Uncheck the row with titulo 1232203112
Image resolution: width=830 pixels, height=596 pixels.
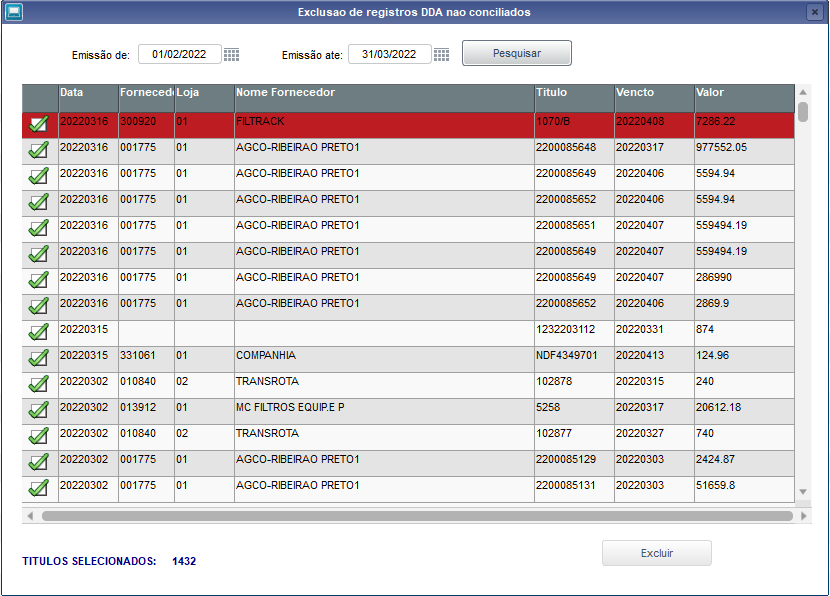39,333
